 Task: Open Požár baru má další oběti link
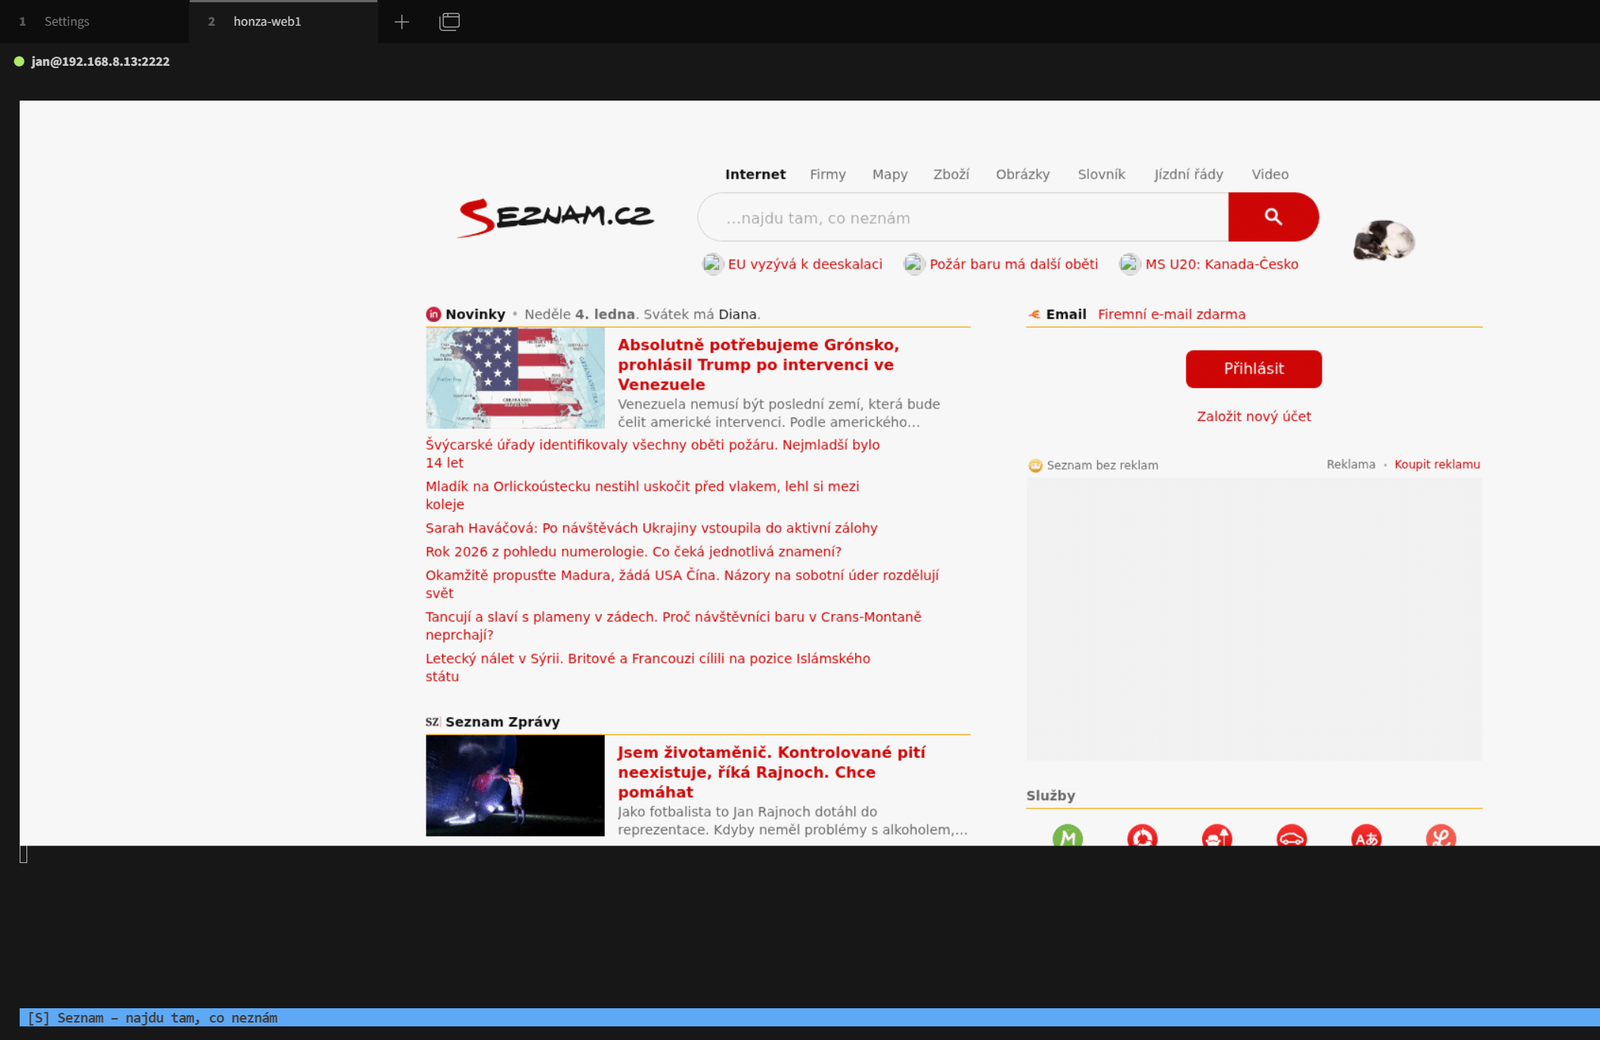1014,264
